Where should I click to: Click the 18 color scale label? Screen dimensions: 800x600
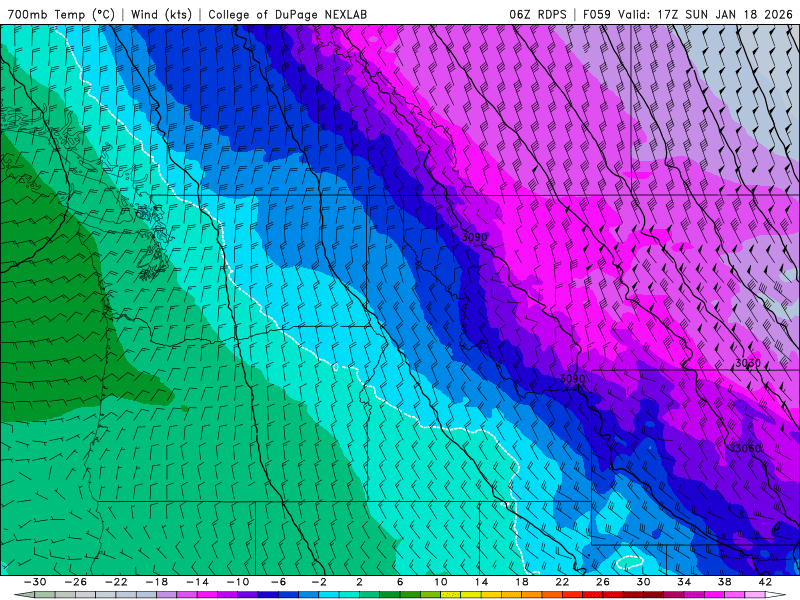pyautogui.click(x=521, y=582)
